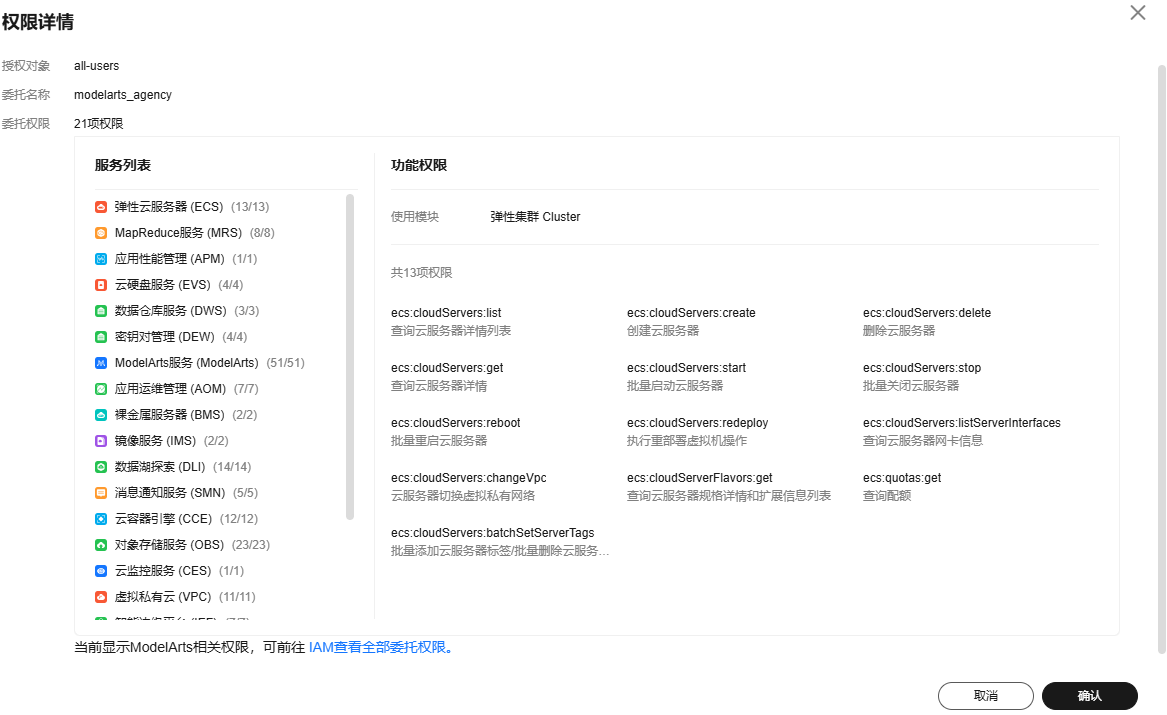This screenshot has width=1167, height=715.
Task: Close the 权限详情 dialog with X
Action: (1137, 13)
